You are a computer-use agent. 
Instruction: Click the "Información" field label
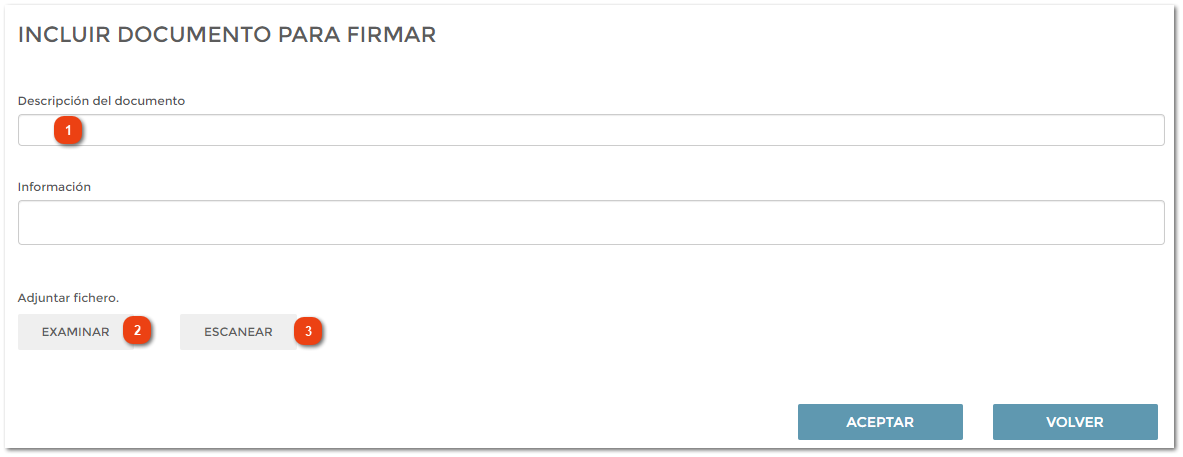coord(54,187)
